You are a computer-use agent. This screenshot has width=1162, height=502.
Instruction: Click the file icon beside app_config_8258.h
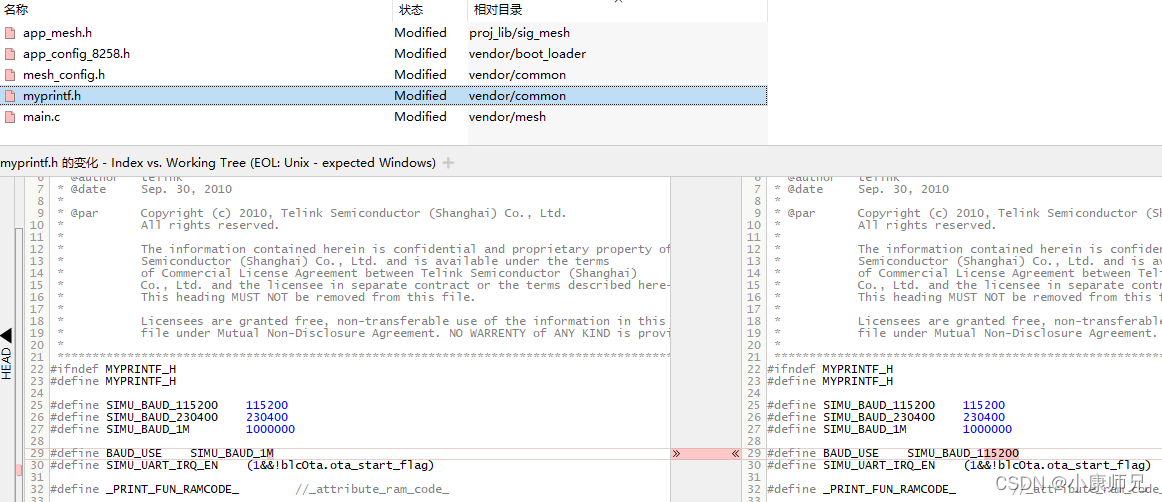click(10, 54)
